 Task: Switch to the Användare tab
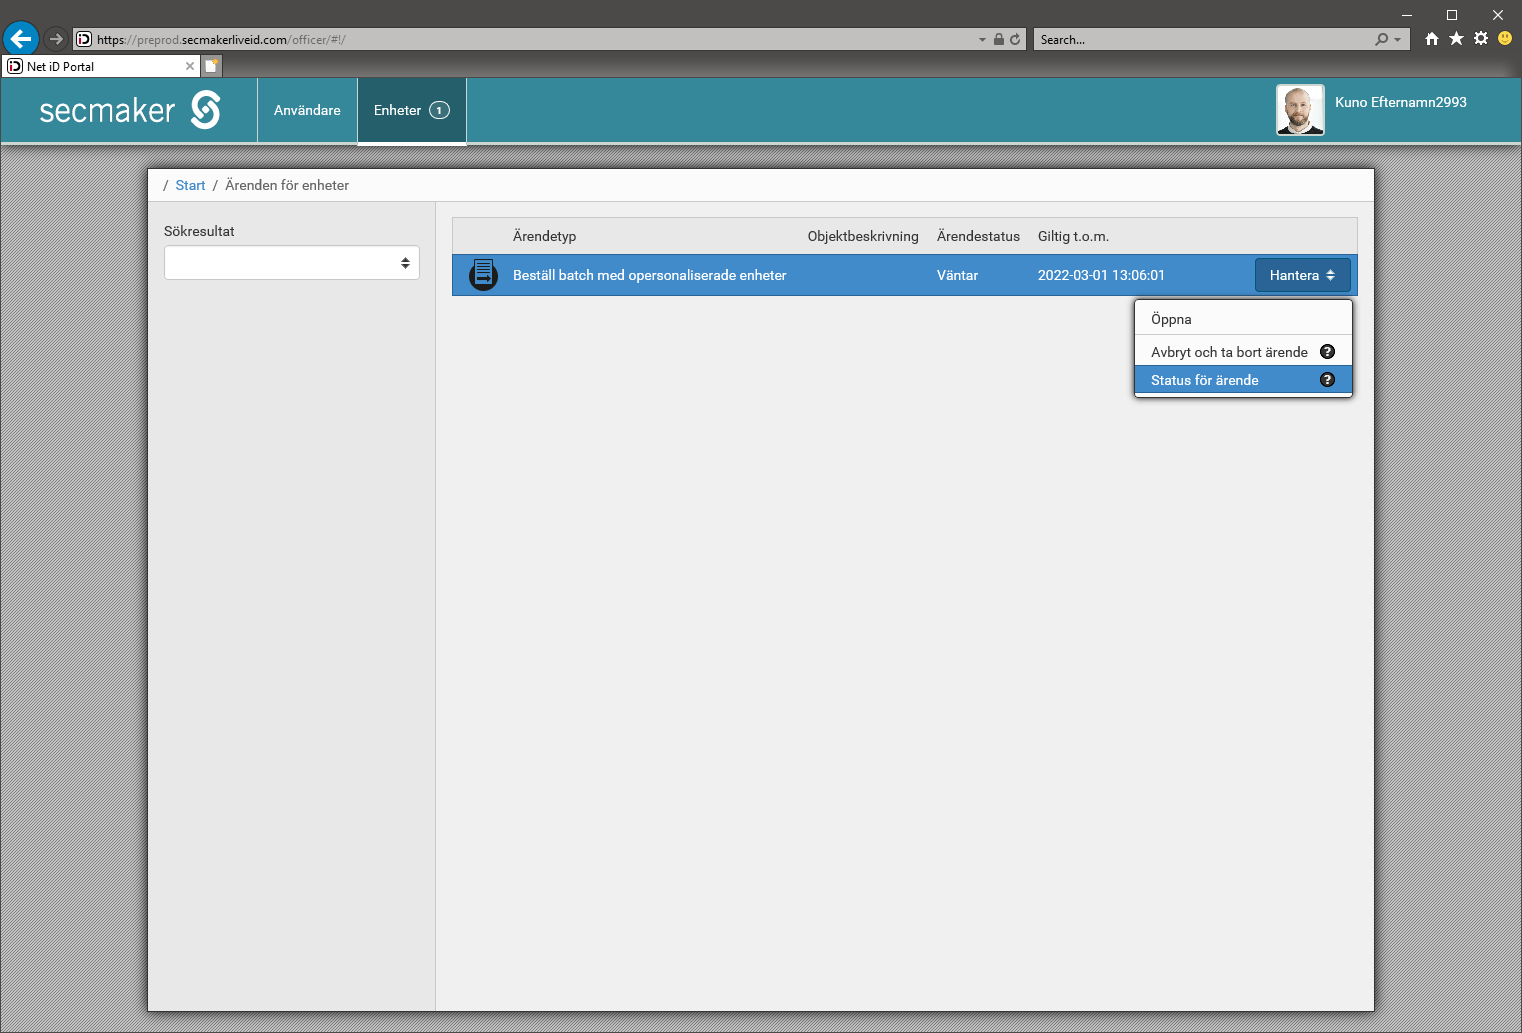[307, 110]
